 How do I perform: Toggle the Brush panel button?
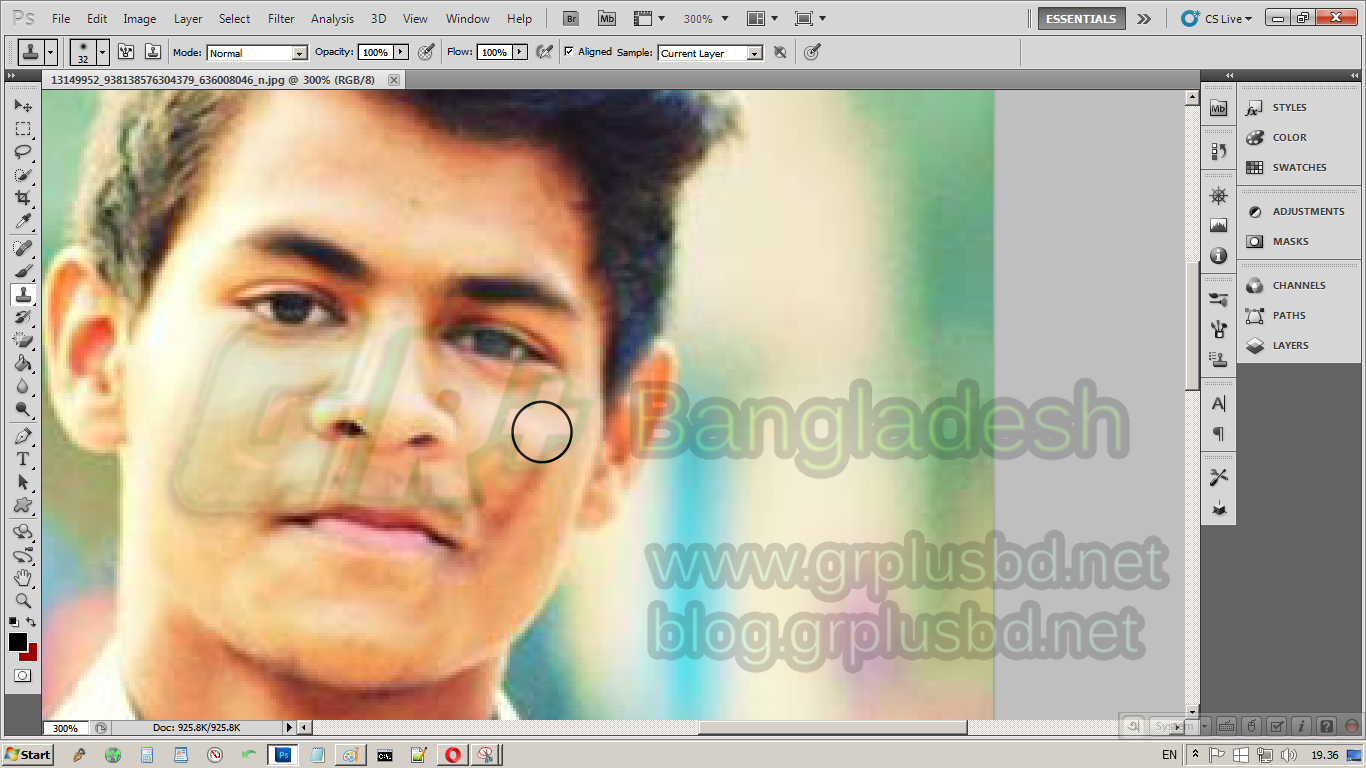click(127, 52)
